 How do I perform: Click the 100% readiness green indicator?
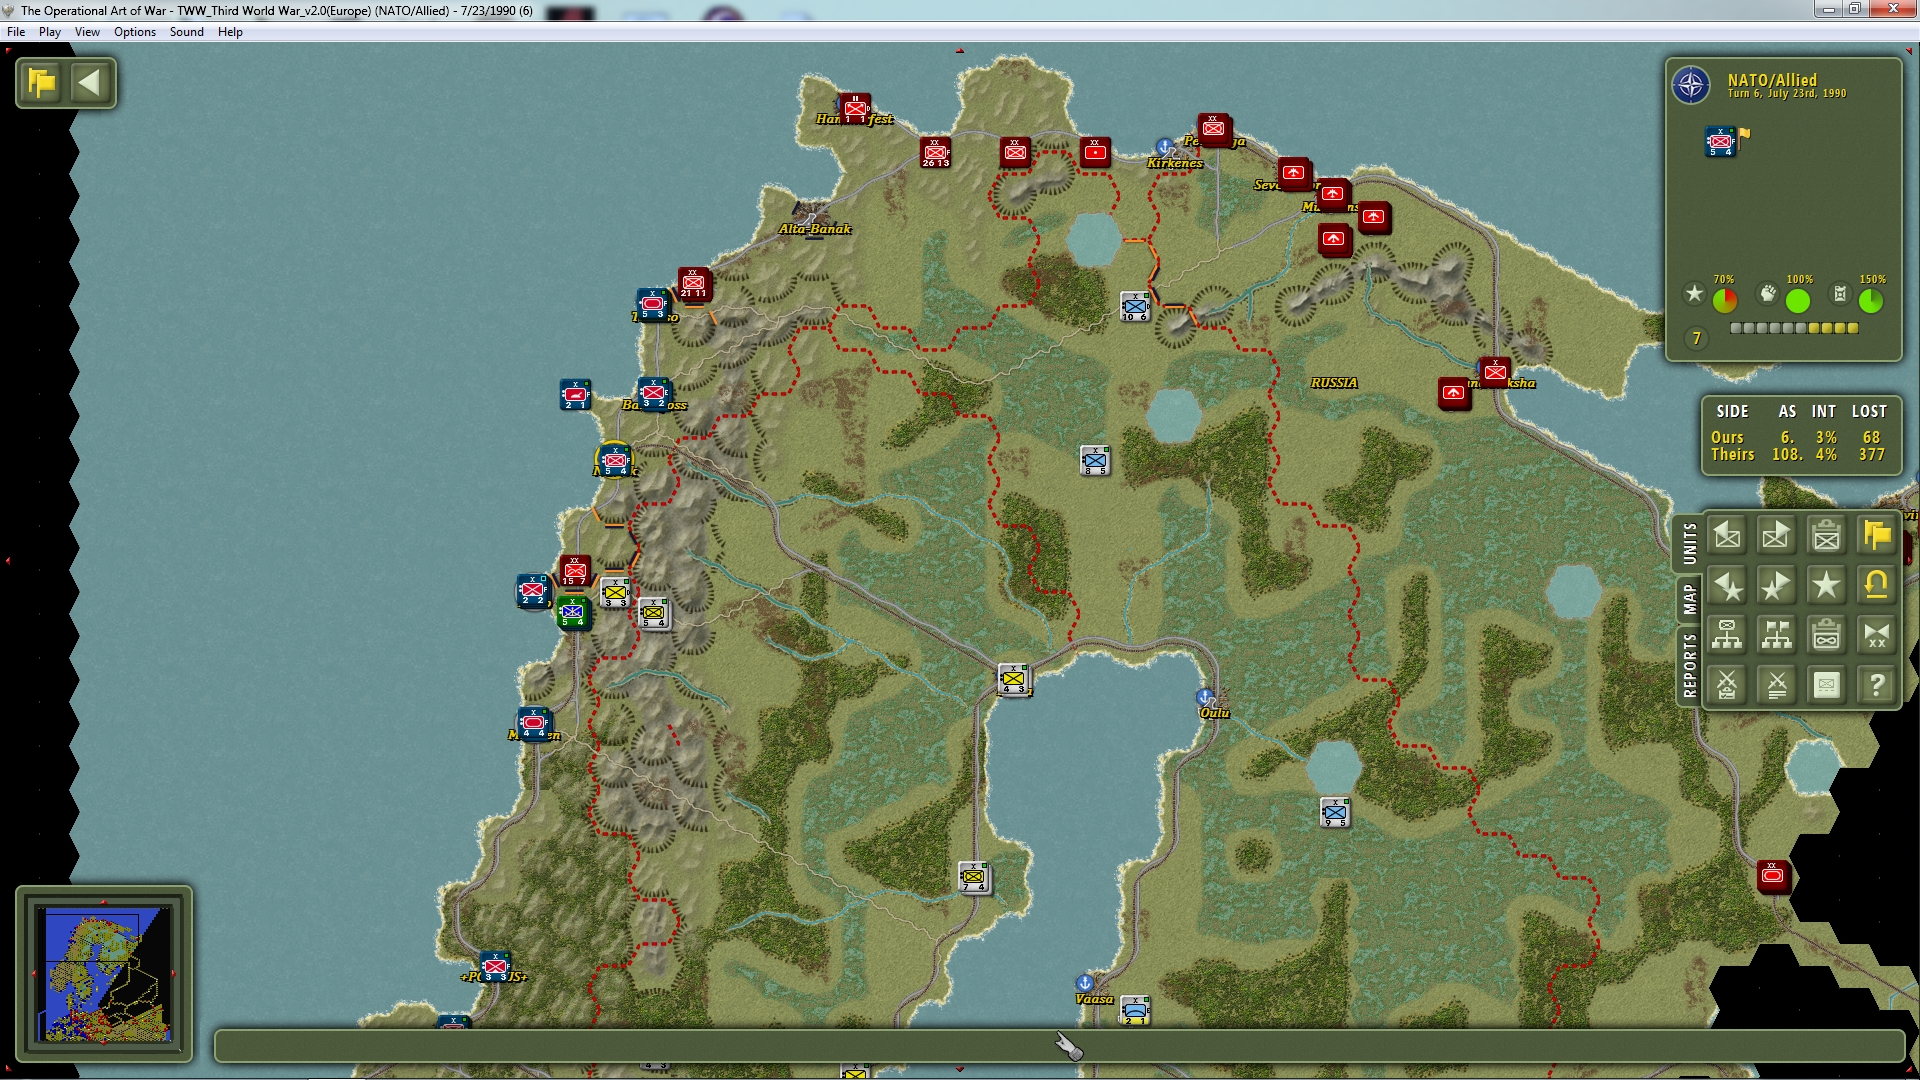[x=1798, y=300]
